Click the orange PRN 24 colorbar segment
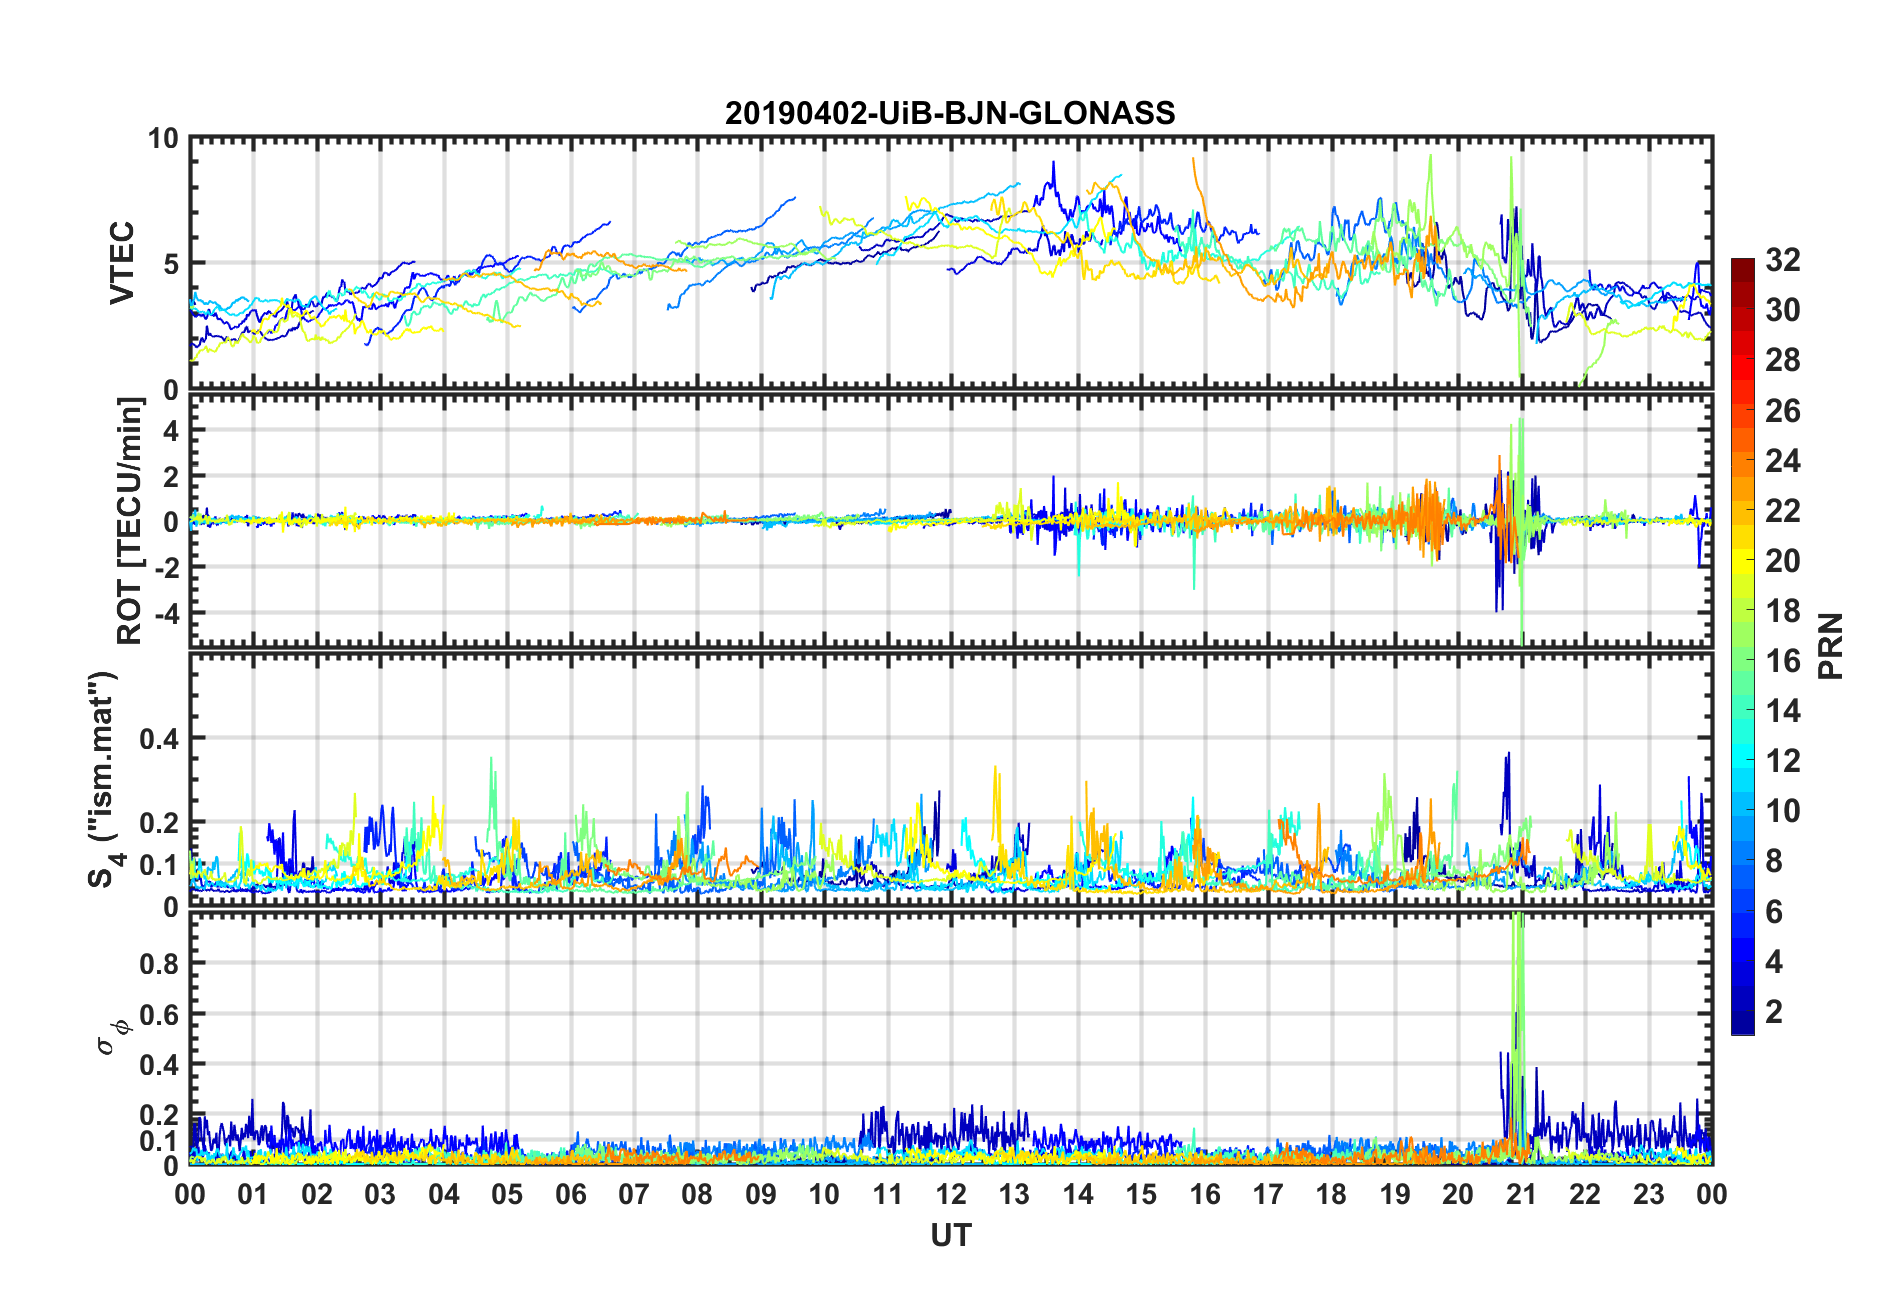 point(1742,461)
